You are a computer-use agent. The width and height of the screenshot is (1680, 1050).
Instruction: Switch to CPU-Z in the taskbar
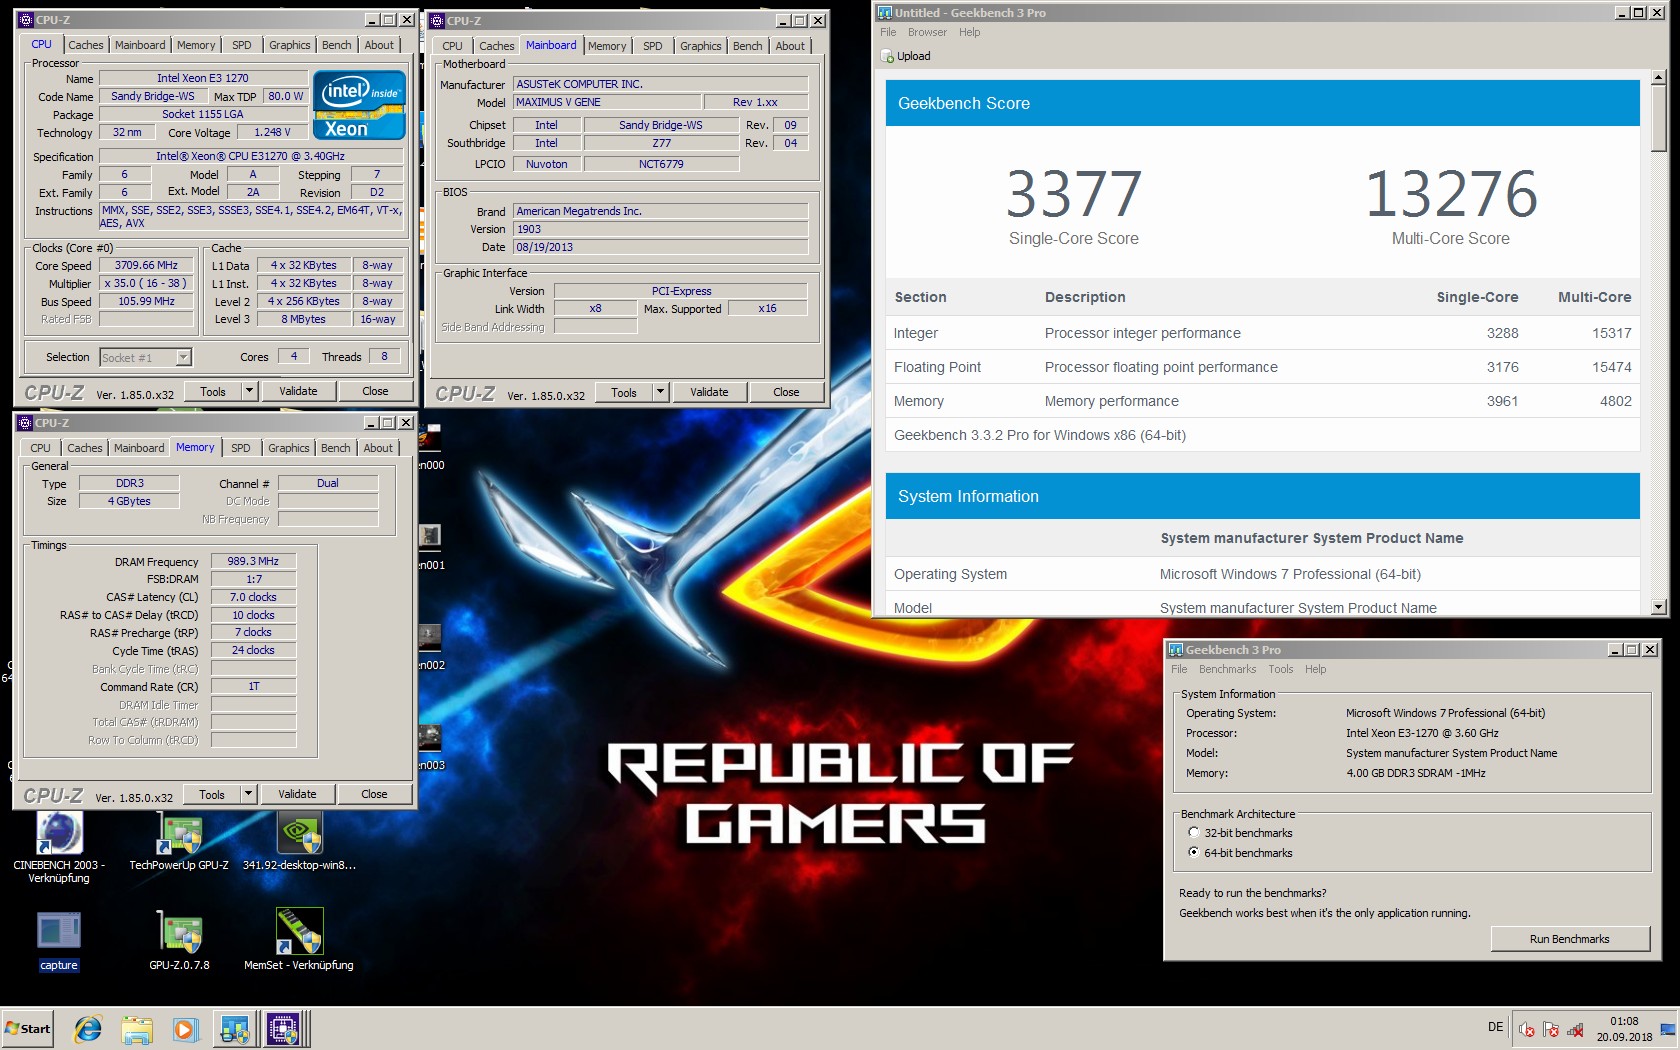coord(284,1028)
